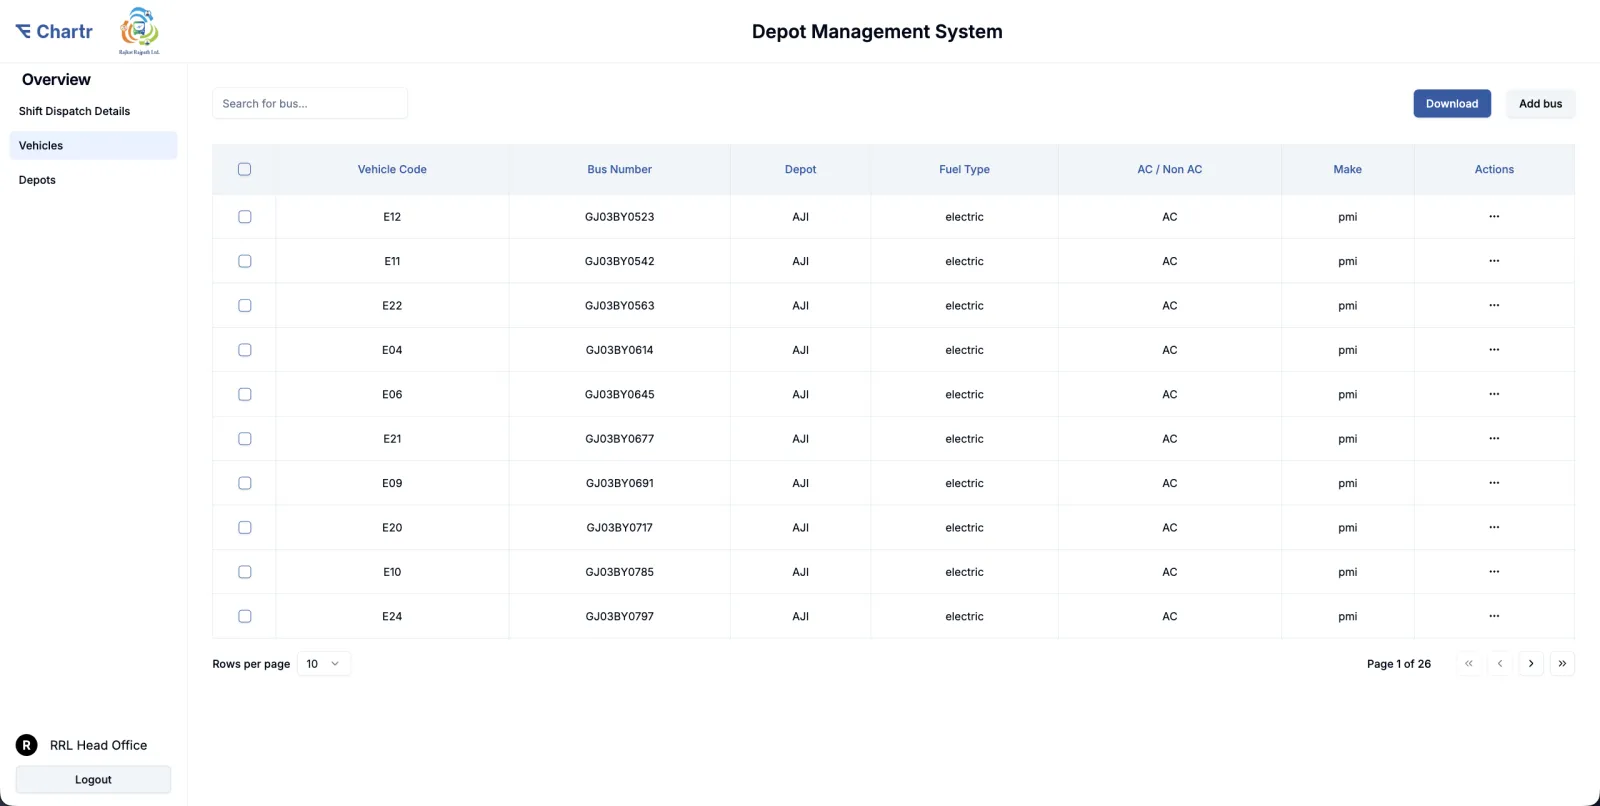Go to the previous page arrow
This screenshot has height=806, width=1600.
click(1500, 664)
